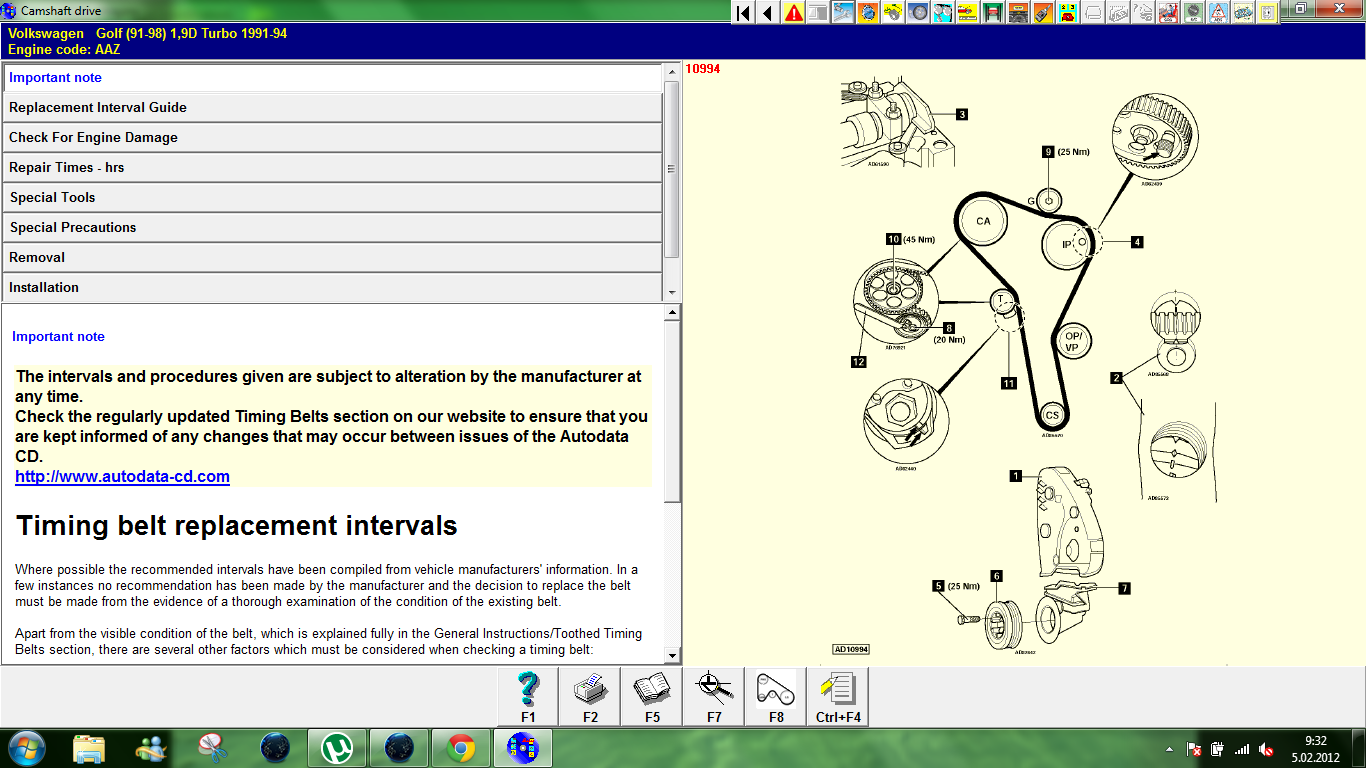The image size is (1366, 768).
Task: Open Windows Explorer from the taskbar
Action: click(x=89, y=747)
